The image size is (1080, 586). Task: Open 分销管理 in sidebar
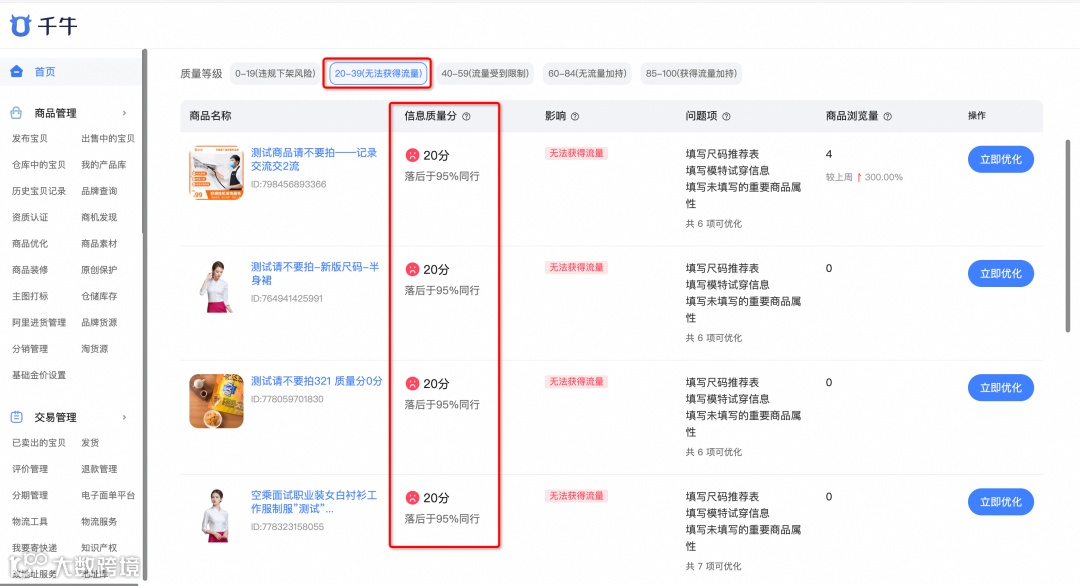pos(30,349)
